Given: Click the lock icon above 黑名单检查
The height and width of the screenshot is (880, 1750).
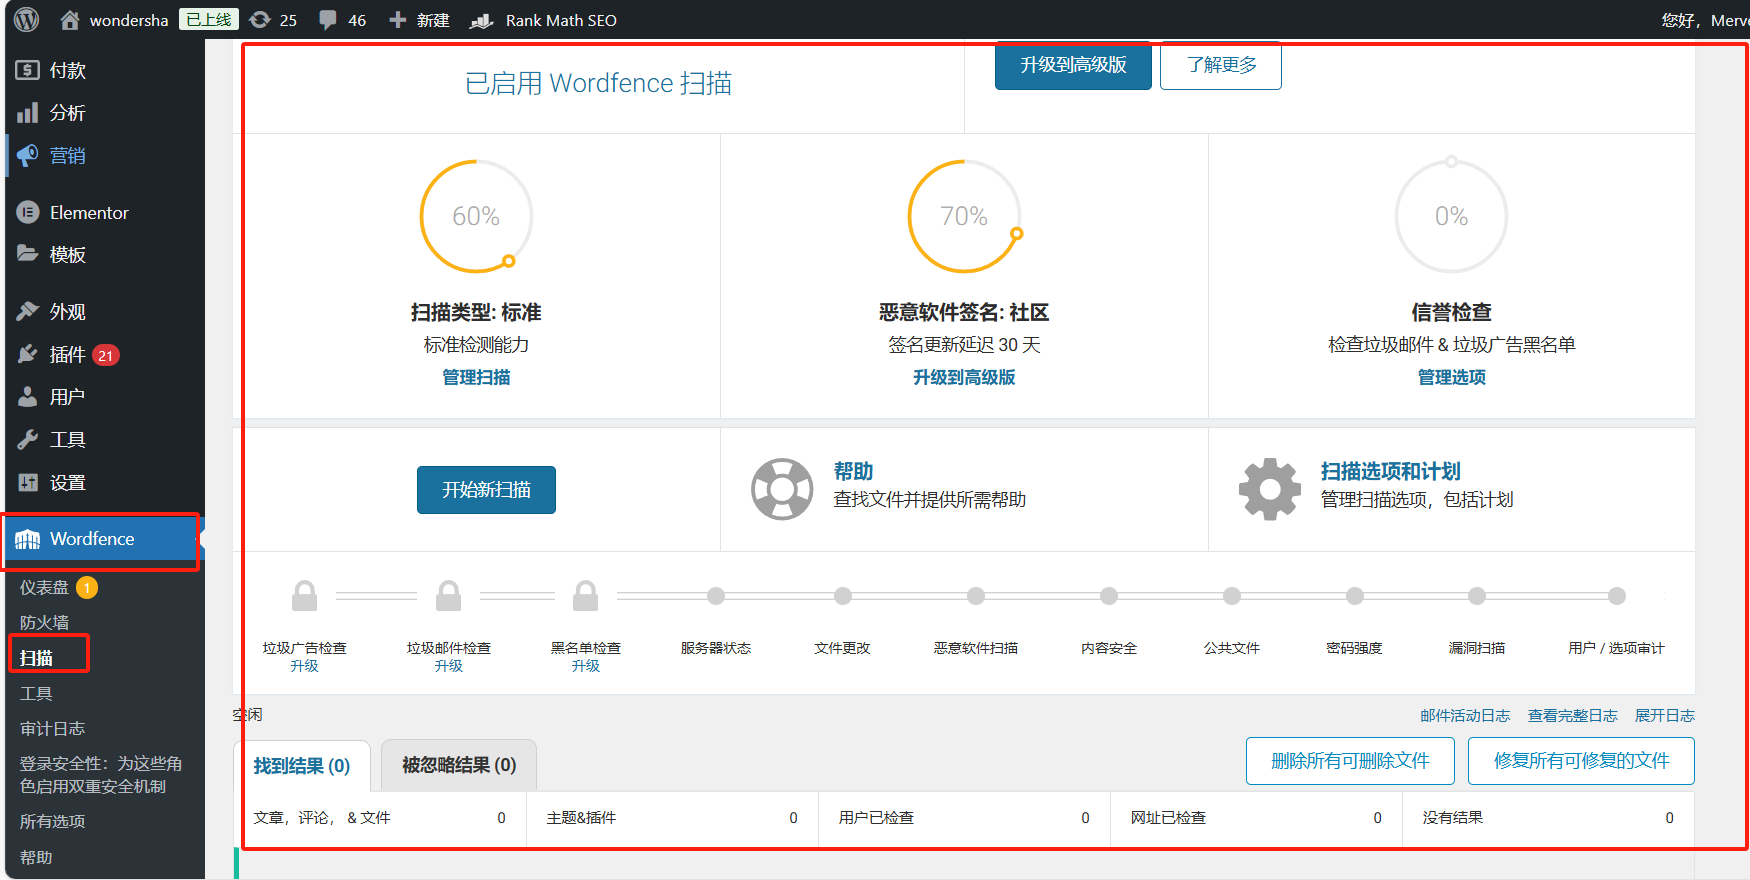Looking at the screenshot, I should (586, 596).
